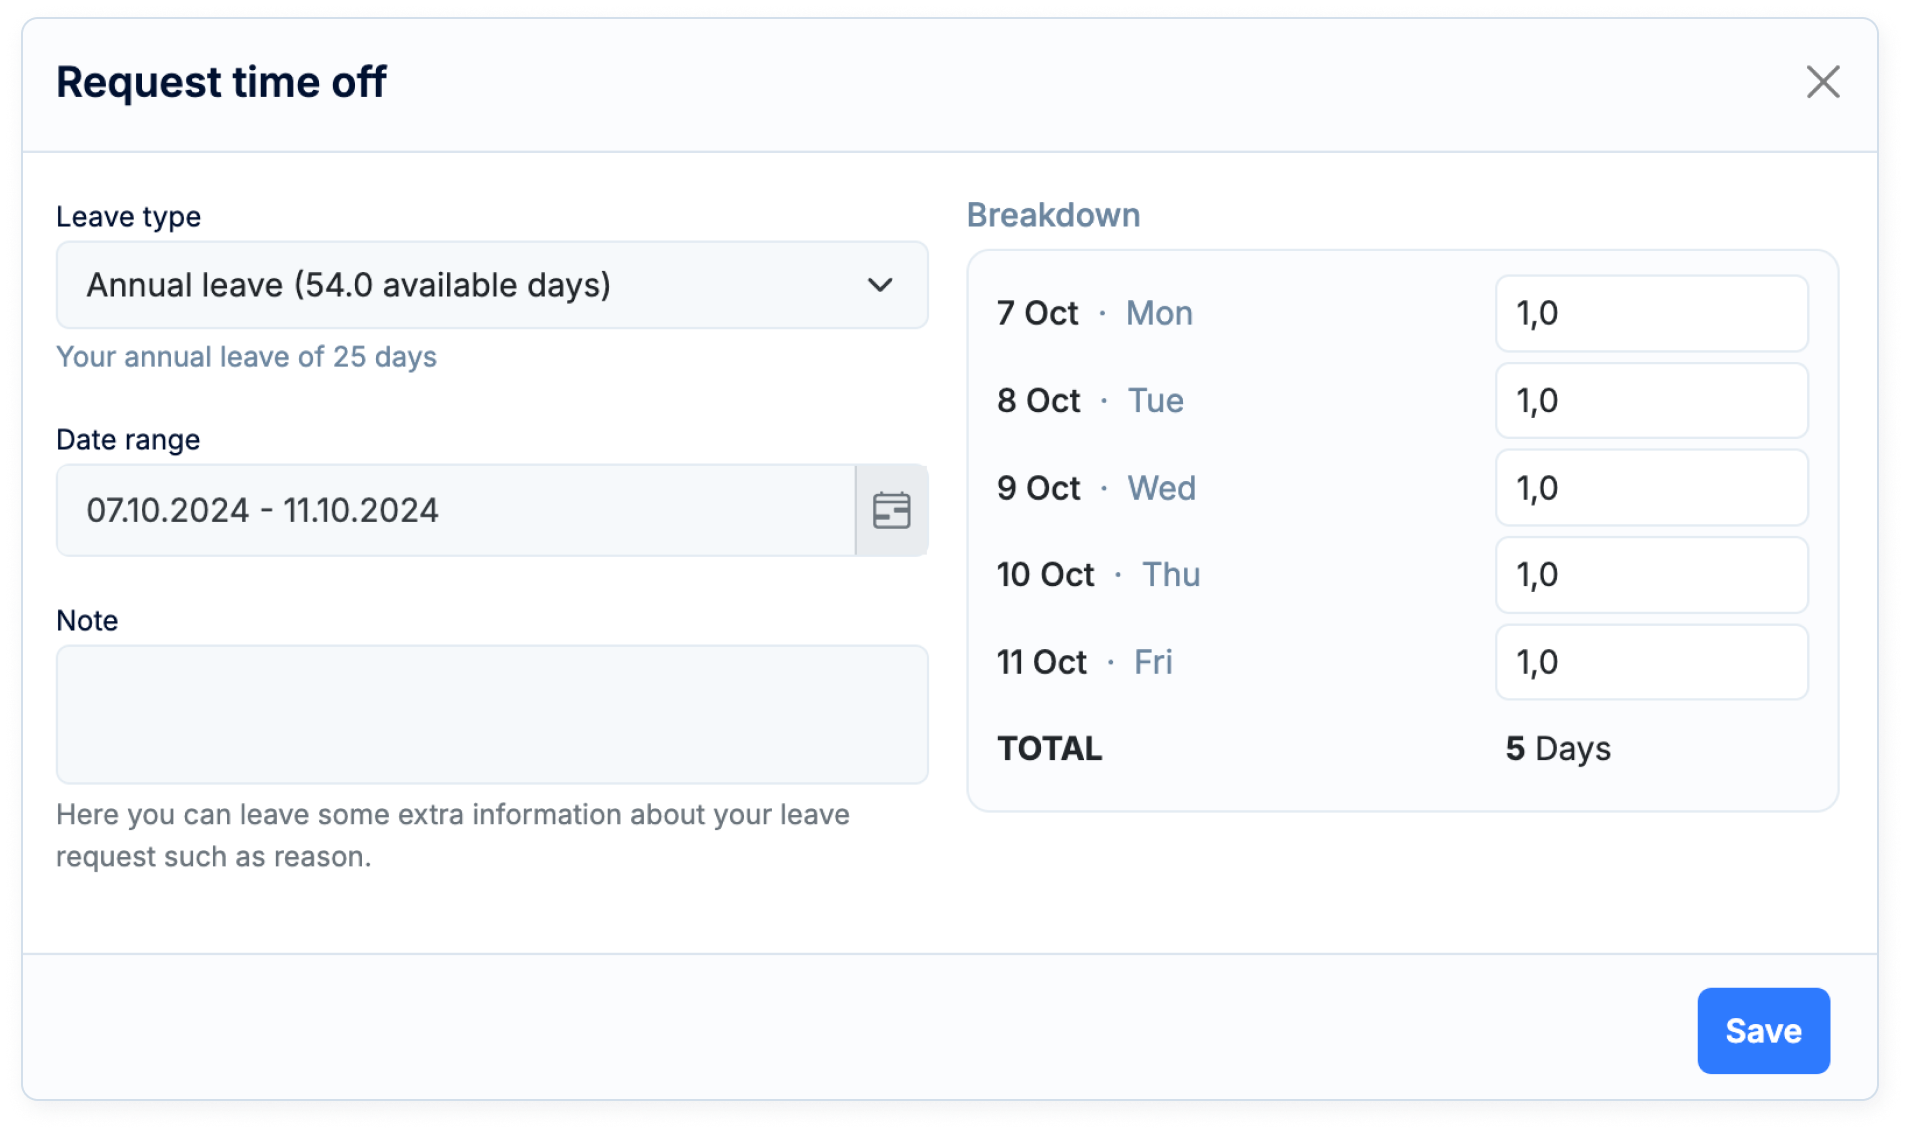Viewport: 1907px width, 1133px height.
Task: Edit the 11 Oct Fri day value
Action: click(1651, 662)
